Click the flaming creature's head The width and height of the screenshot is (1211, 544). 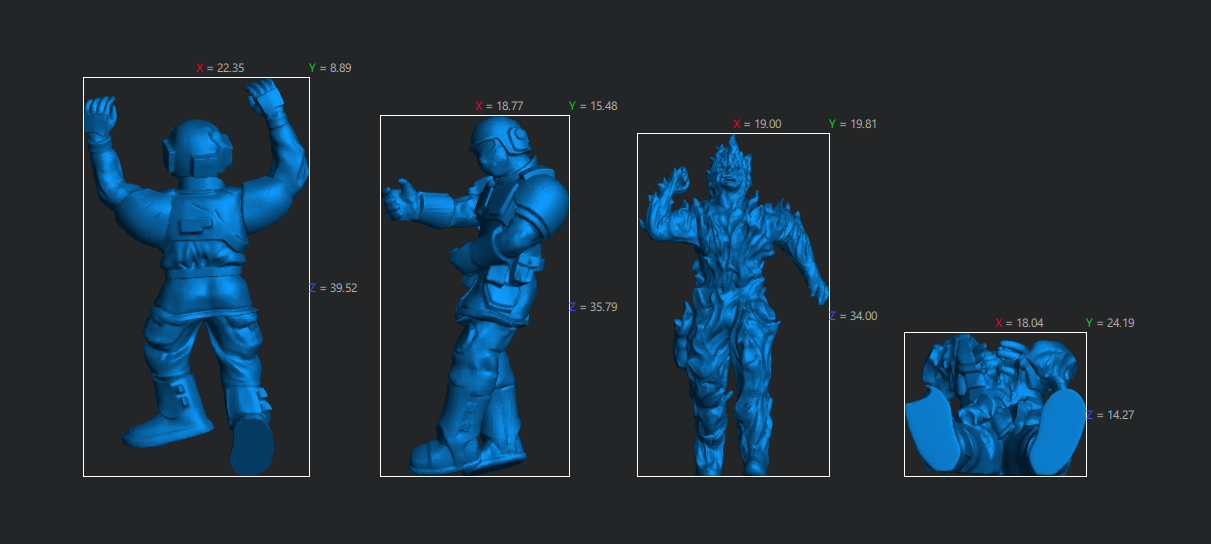(728, 166)
